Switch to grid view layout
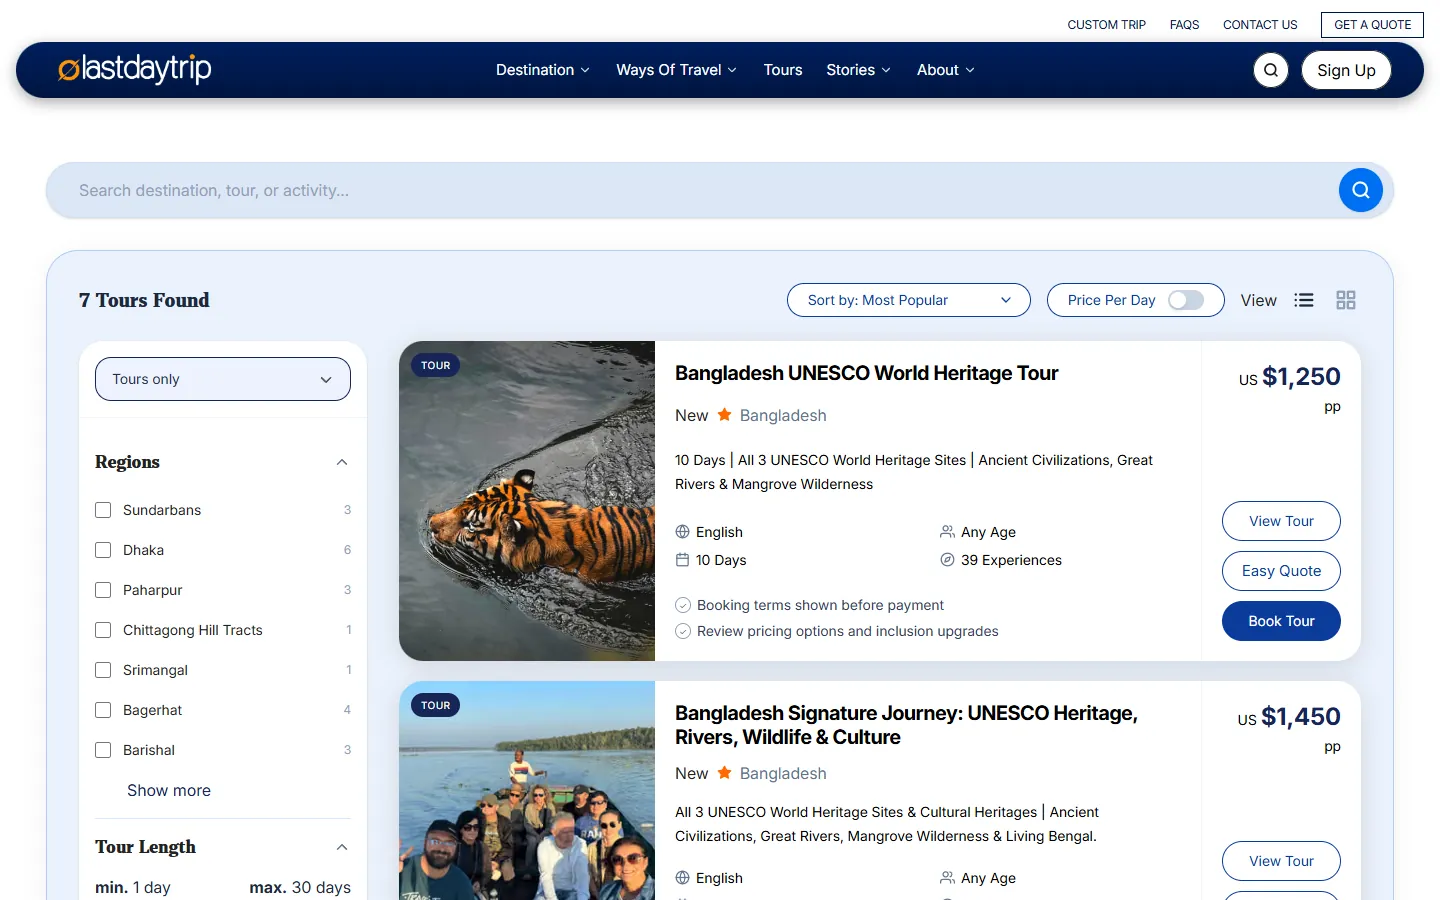 (x=1346, y=300)
